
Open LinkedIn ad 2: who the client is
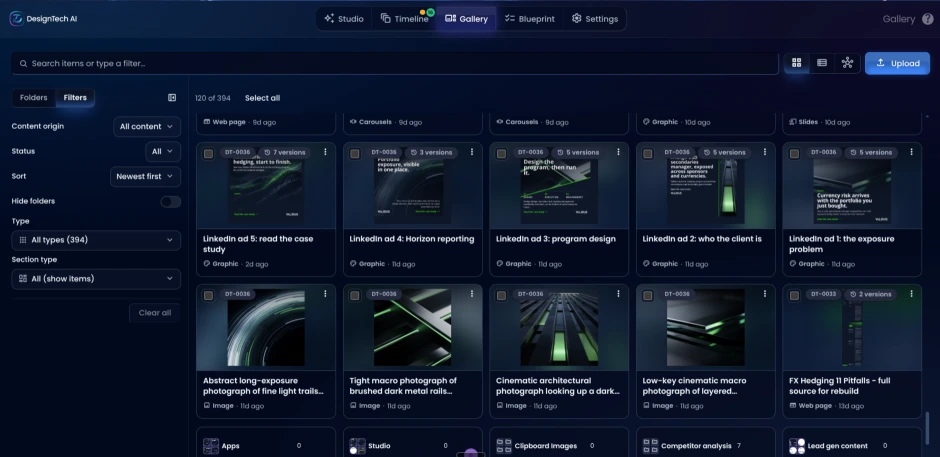pyautogui.click(x=702, y=239)
